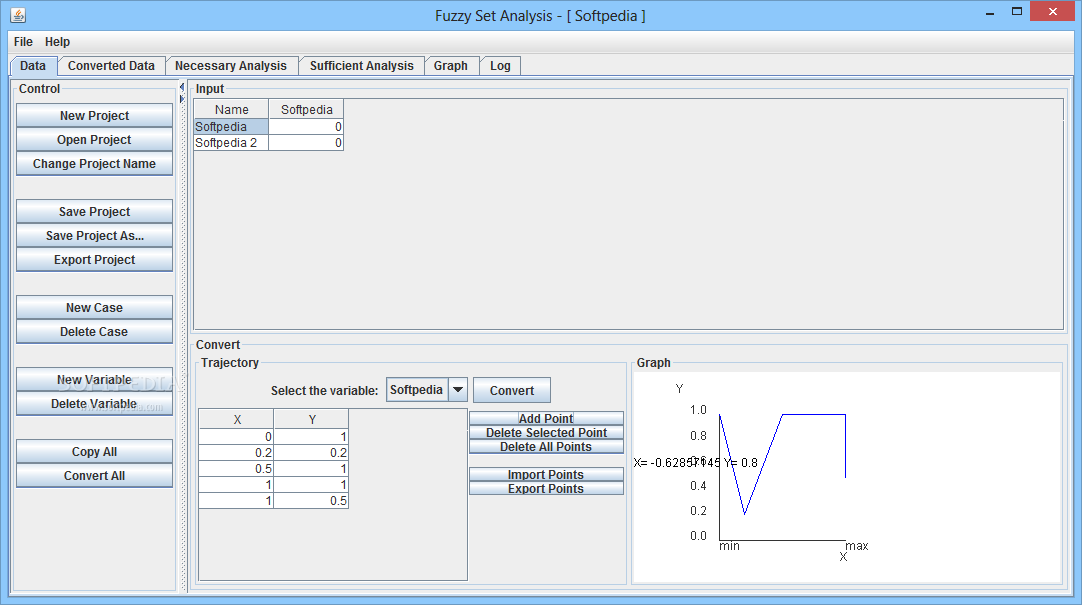Open the variable selection dropdown arrow
The width and height of the screenshot is (1082, 605).
[458, 390]
